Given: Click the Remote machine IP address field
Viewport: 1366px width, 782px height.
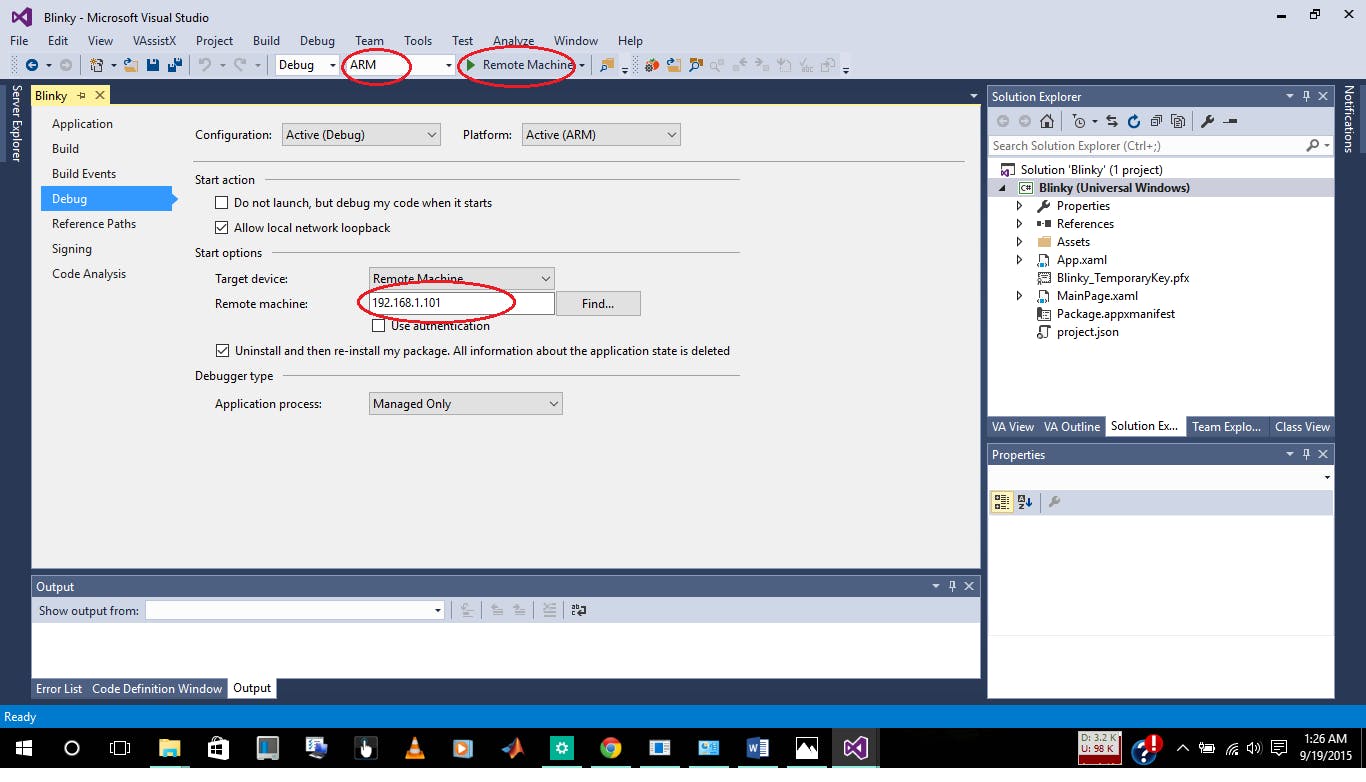Looking at the screenshot, I should tap(461, 304).
